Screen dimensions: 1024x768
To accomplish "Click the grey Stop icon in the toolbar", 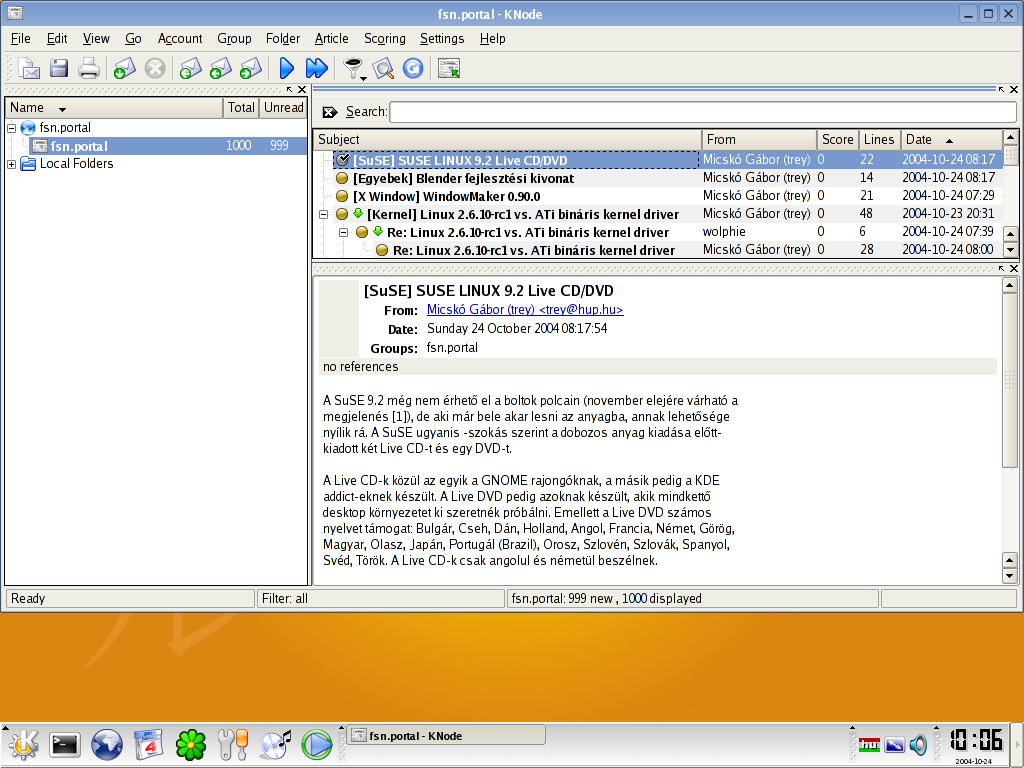I will pos(155,68).
